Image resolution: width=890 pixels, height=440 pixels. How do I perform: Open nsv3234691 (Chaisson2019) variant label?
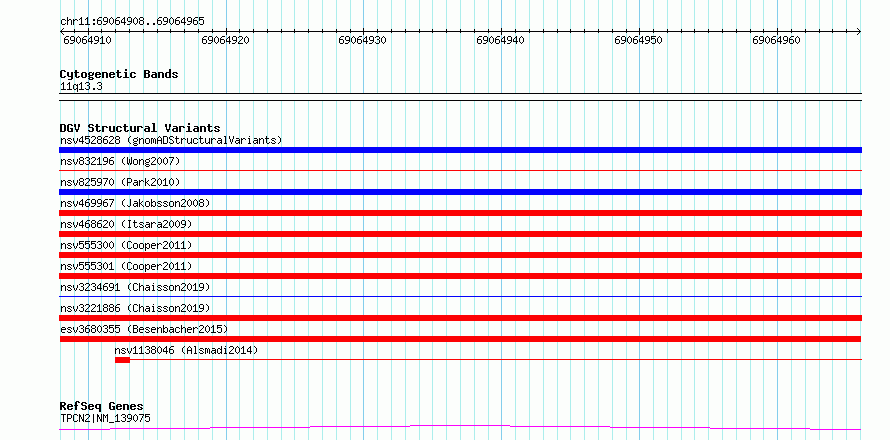click(135, 287)
